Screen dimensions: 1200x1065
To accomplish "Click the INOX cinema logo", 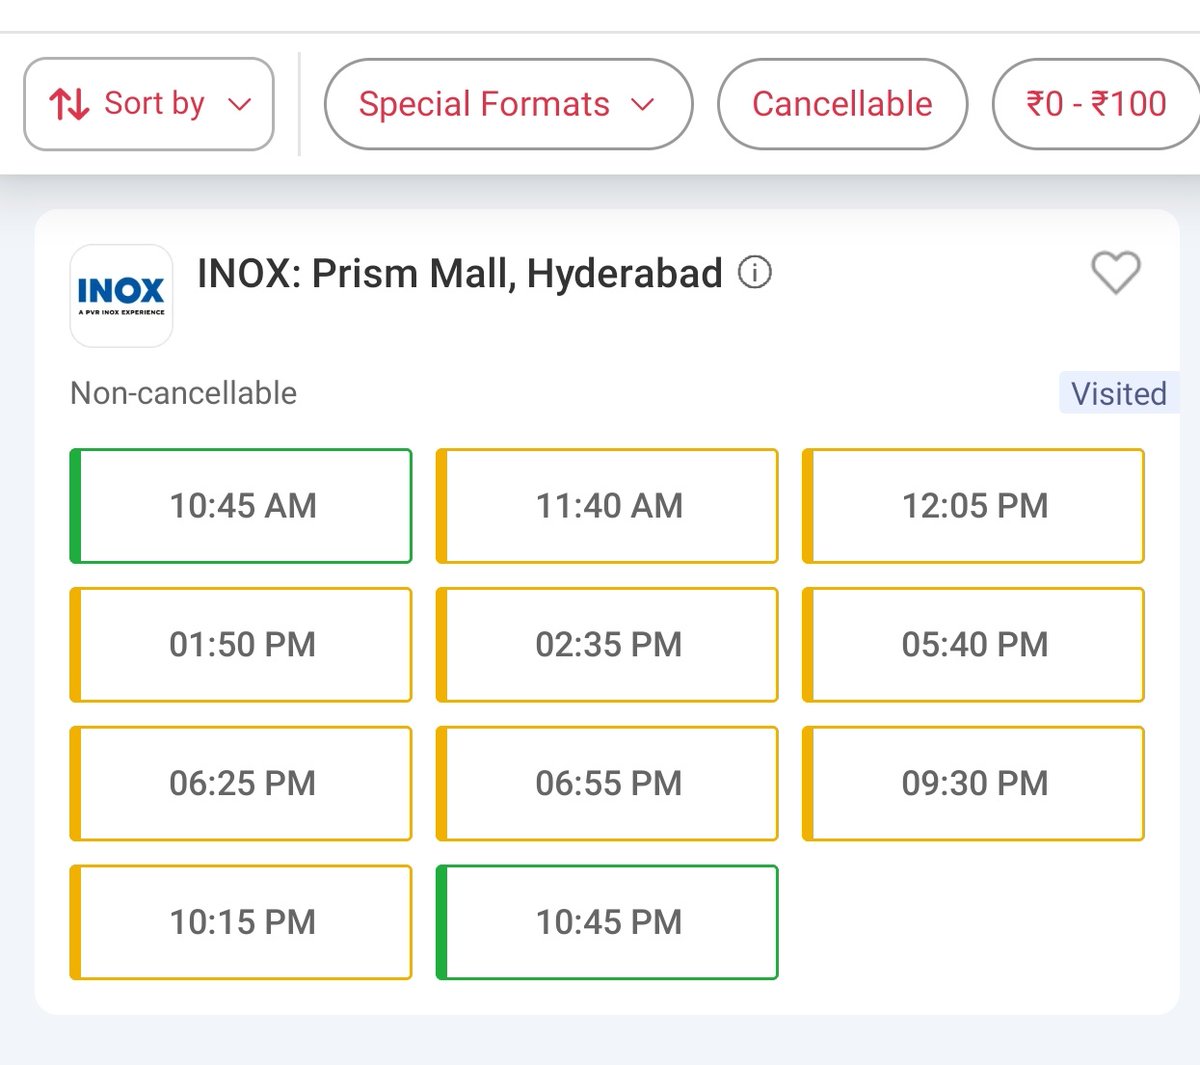I will click(x=121, y=296).
